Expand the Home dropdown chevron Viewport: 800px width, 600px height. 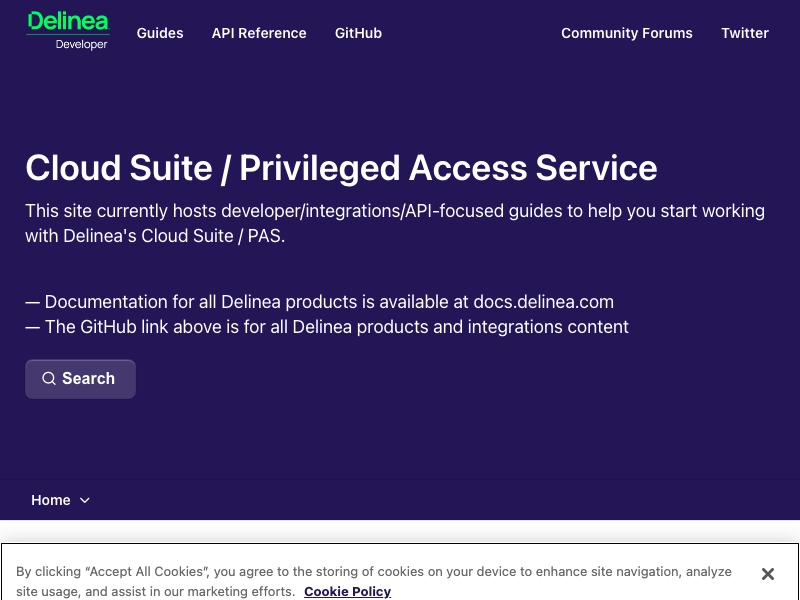tap(85, 501)
